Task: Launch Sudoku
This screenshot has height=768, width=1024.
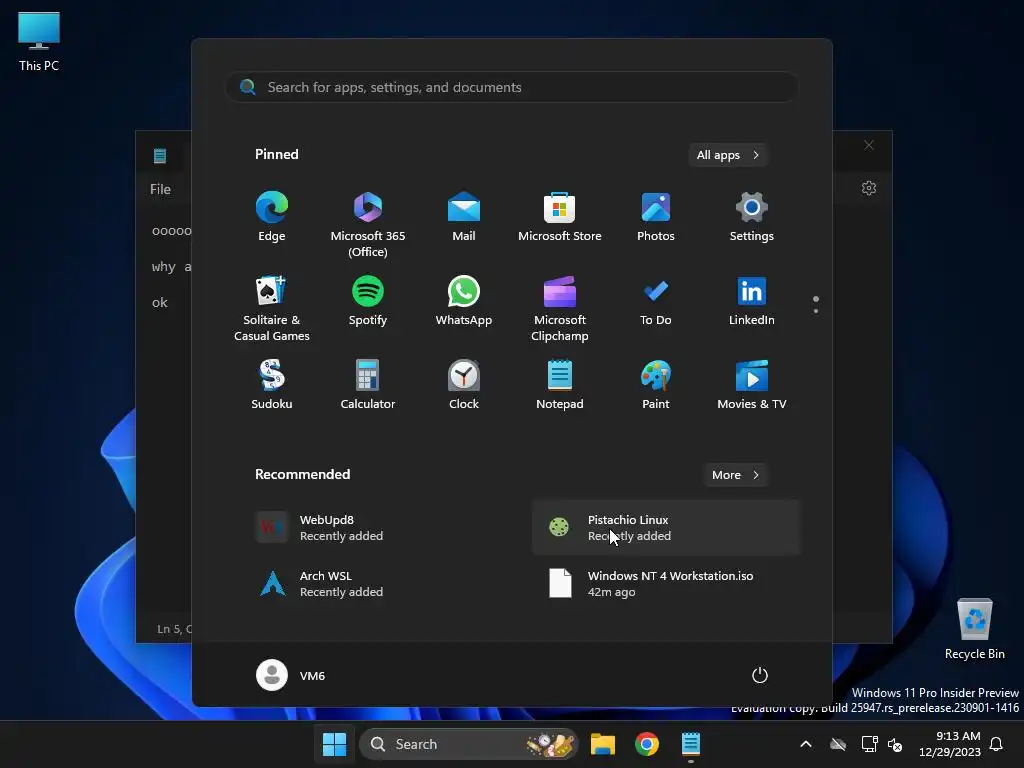Action: pyautogui.click(x=272, y=385)
